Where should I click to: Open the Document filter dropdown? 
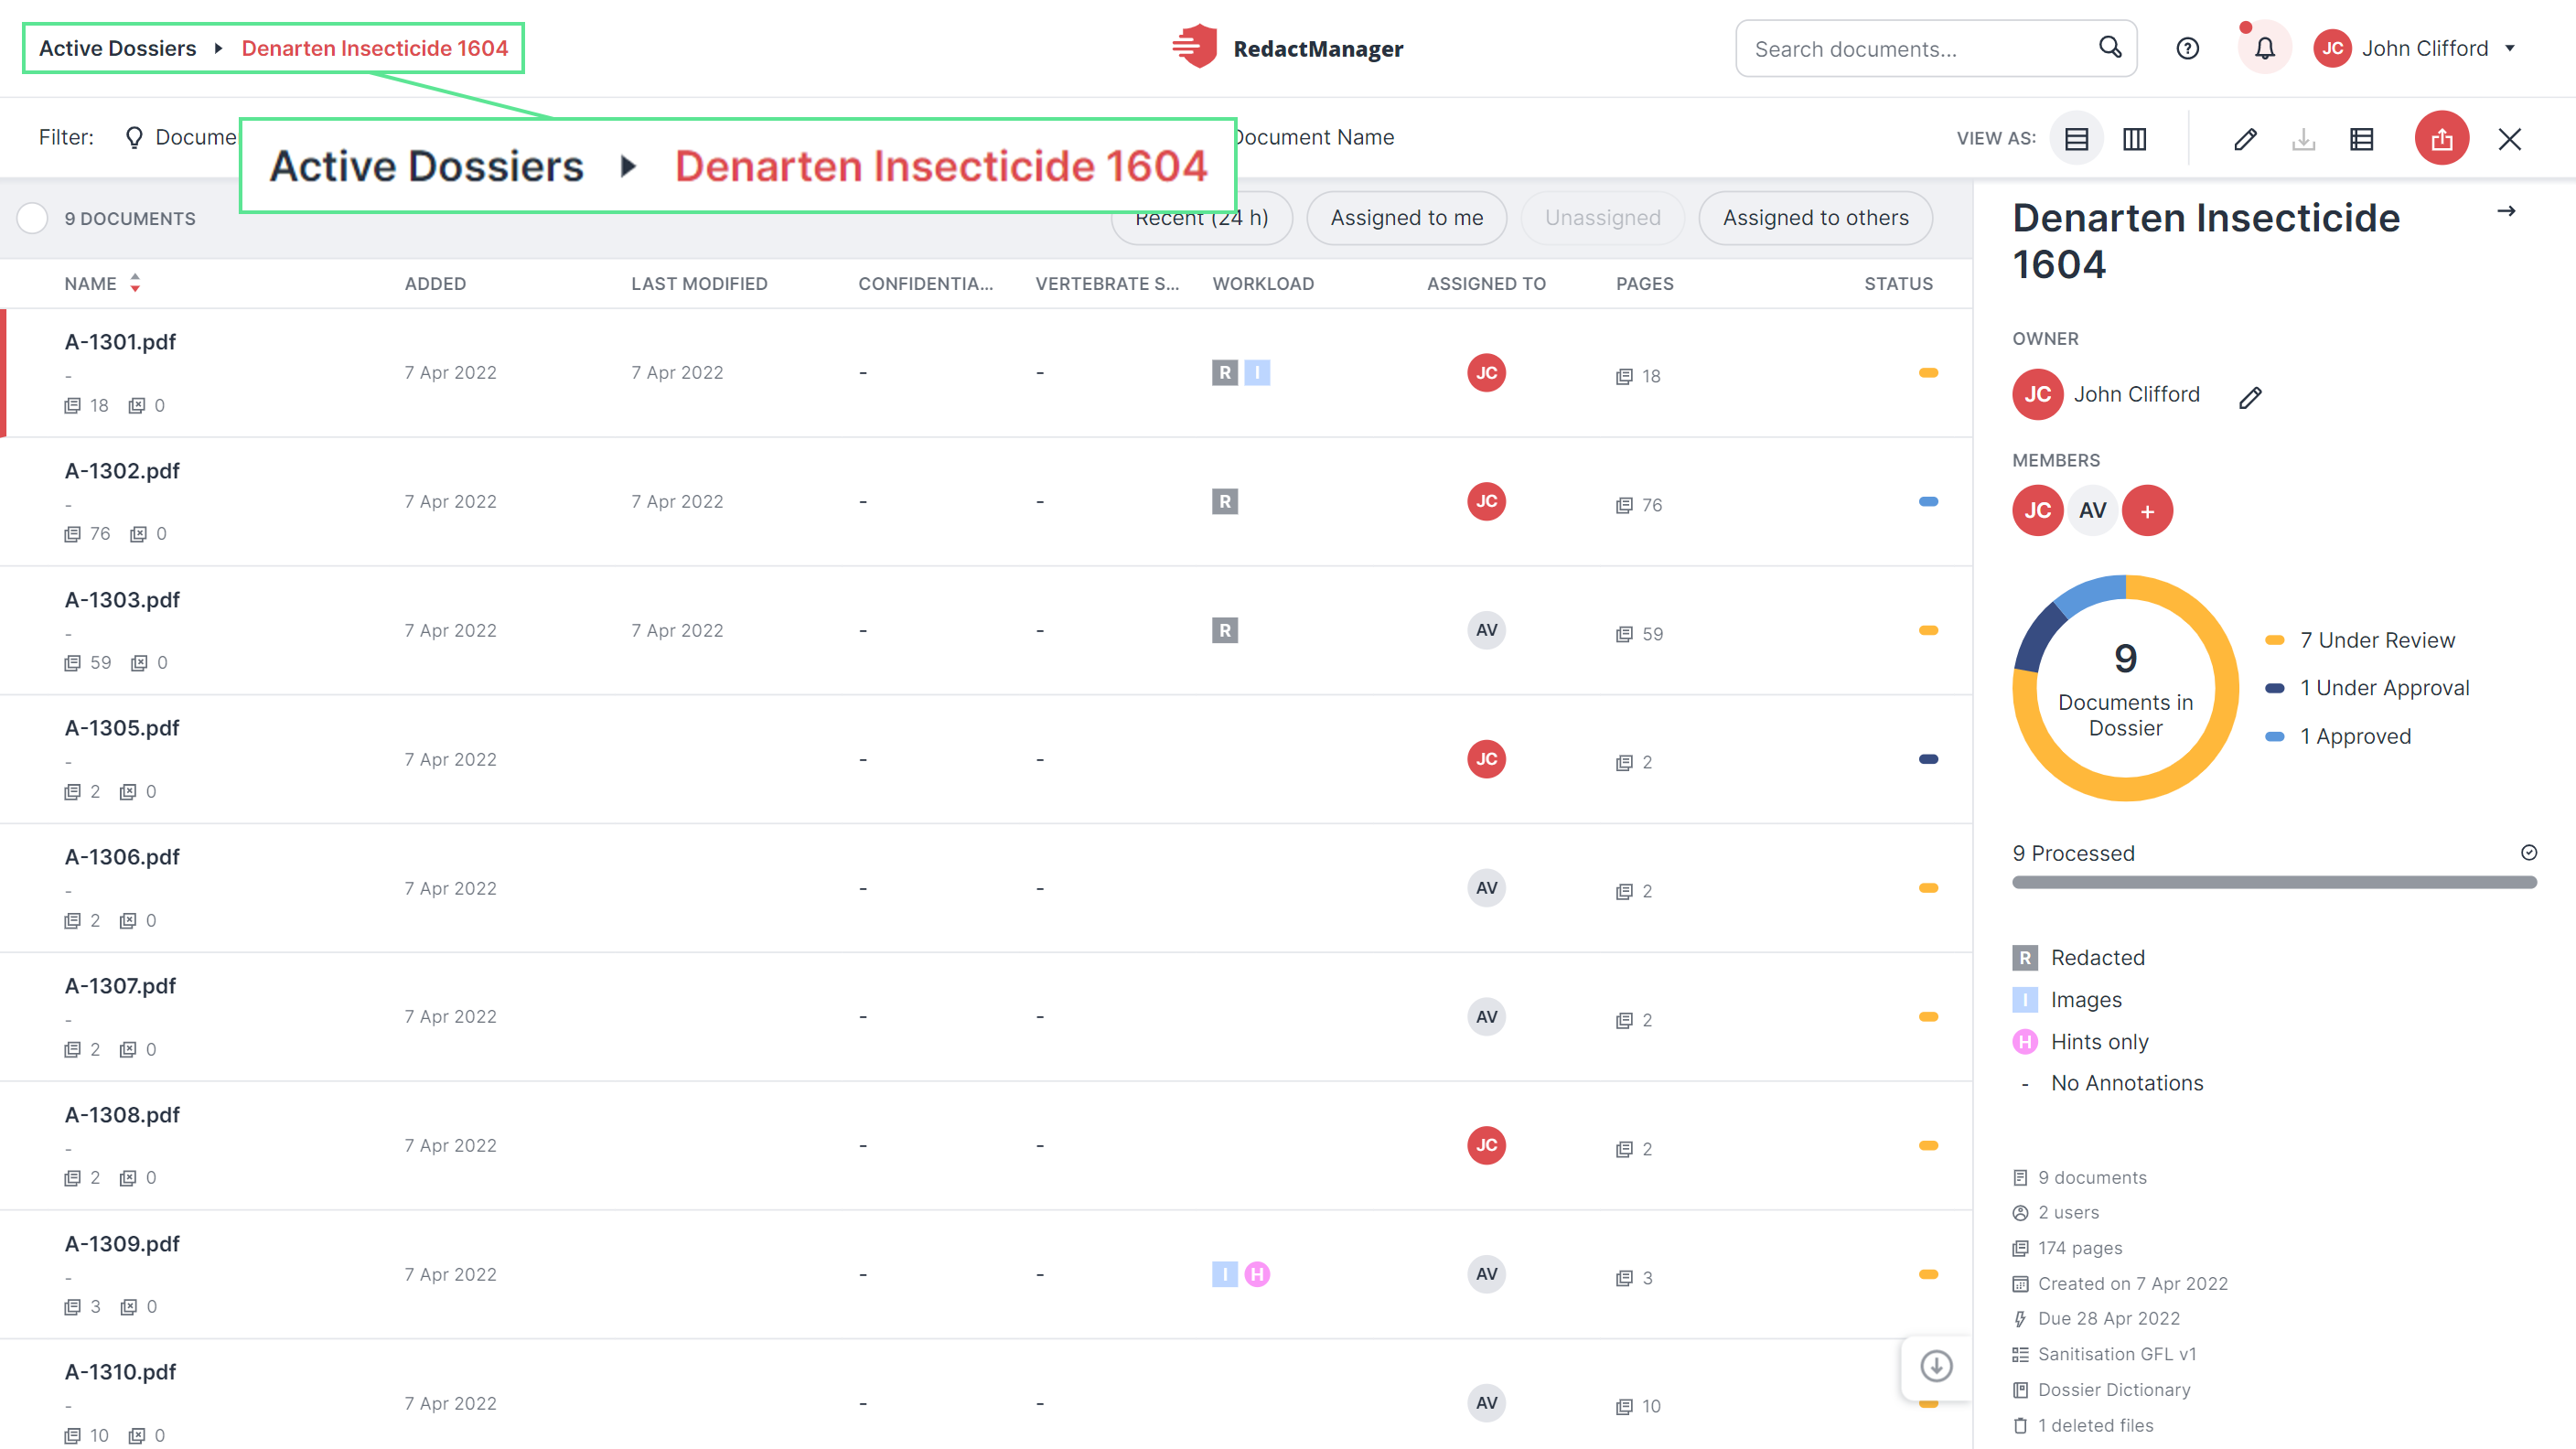[180, 137]
